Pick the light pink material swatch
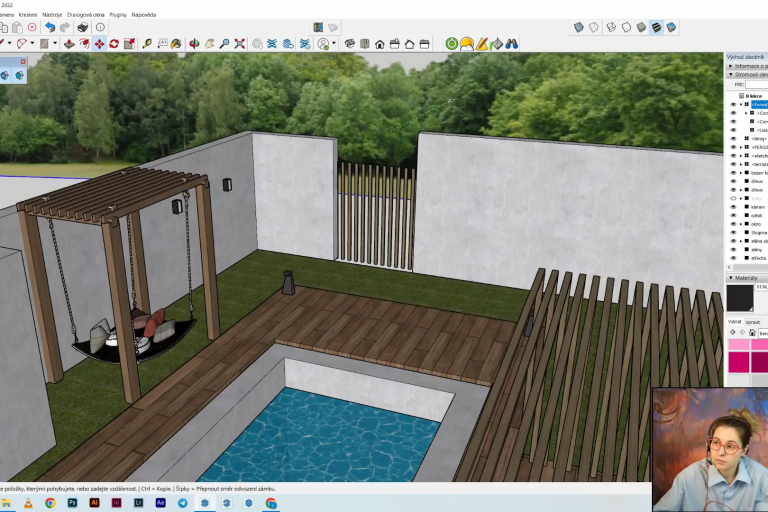This screenshot has width=768, height=512. pyautogui.click(x=739, y=345)
